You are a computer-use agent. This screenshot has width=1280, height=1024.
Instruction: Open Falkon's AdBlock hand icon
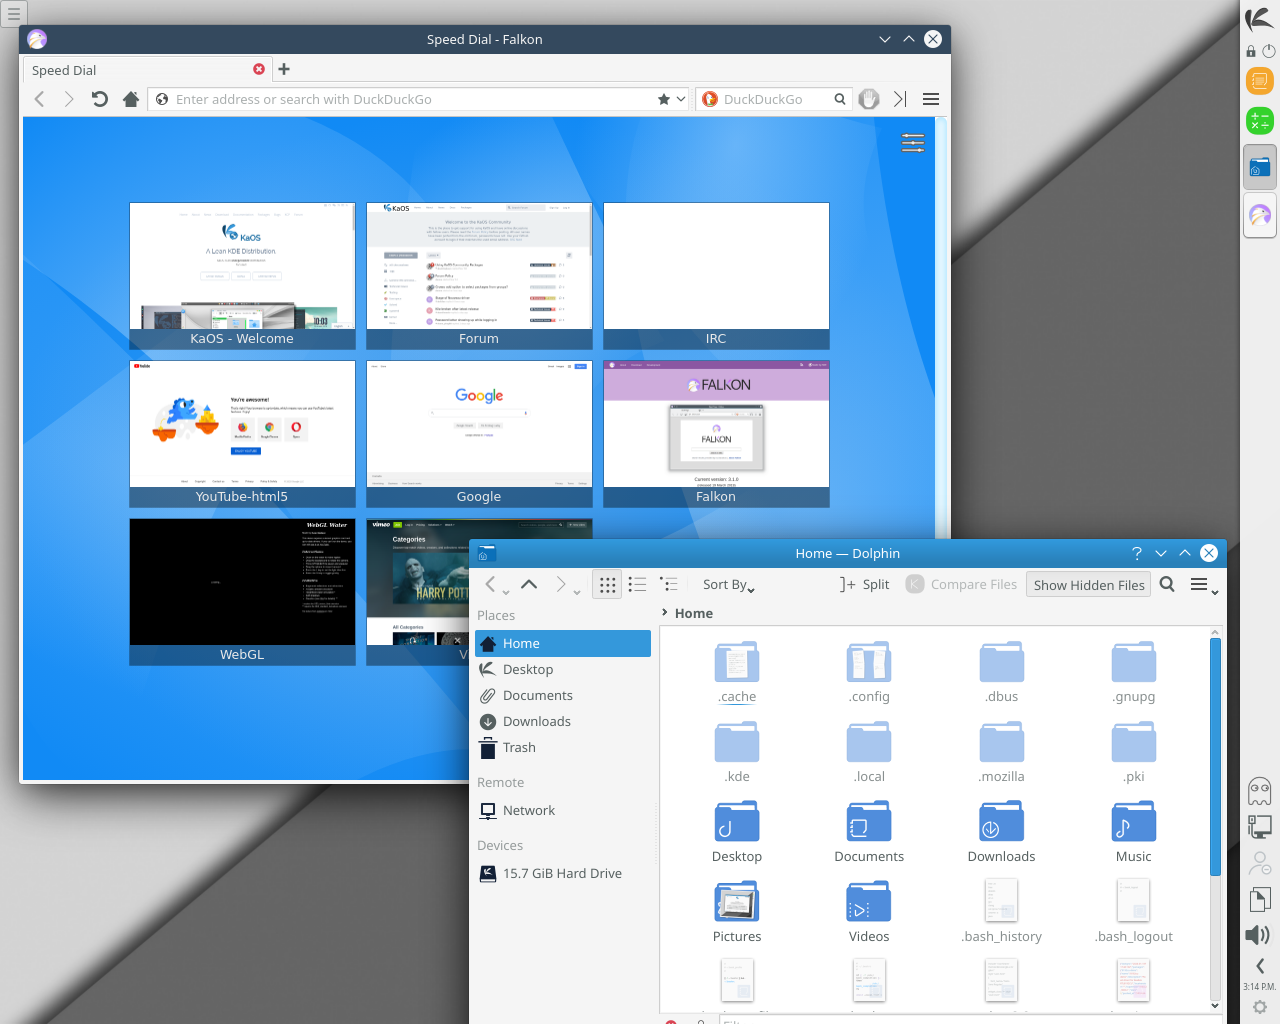click(x=869, y=99)
